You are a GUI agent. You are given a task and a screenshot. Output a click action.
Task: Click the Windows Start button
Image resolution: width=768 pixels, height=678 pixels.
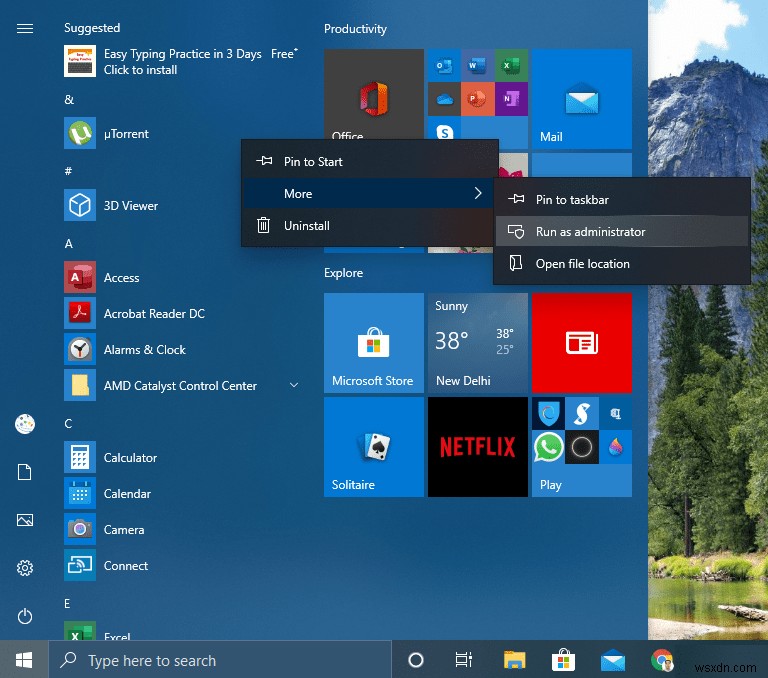[24, 660]
